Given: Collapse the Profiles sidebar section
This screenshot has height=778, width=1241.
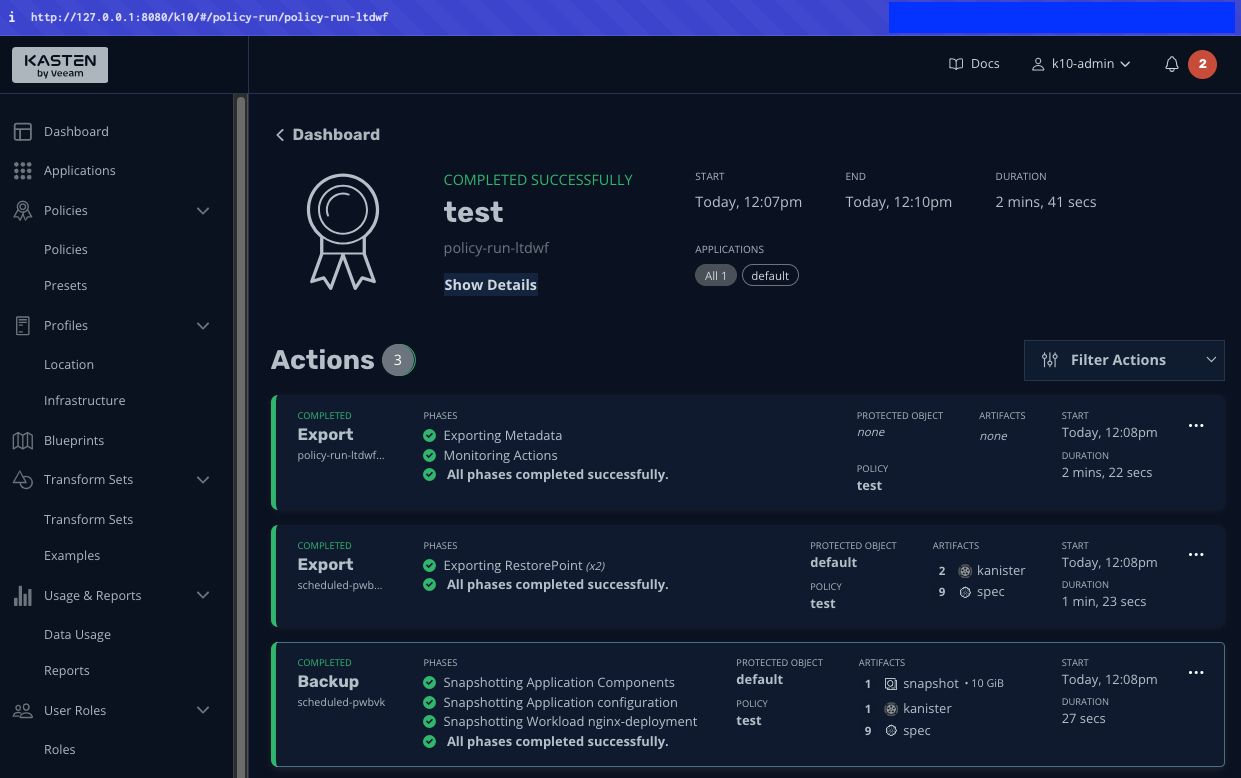Looking at the screenshot, I should 203,326.
